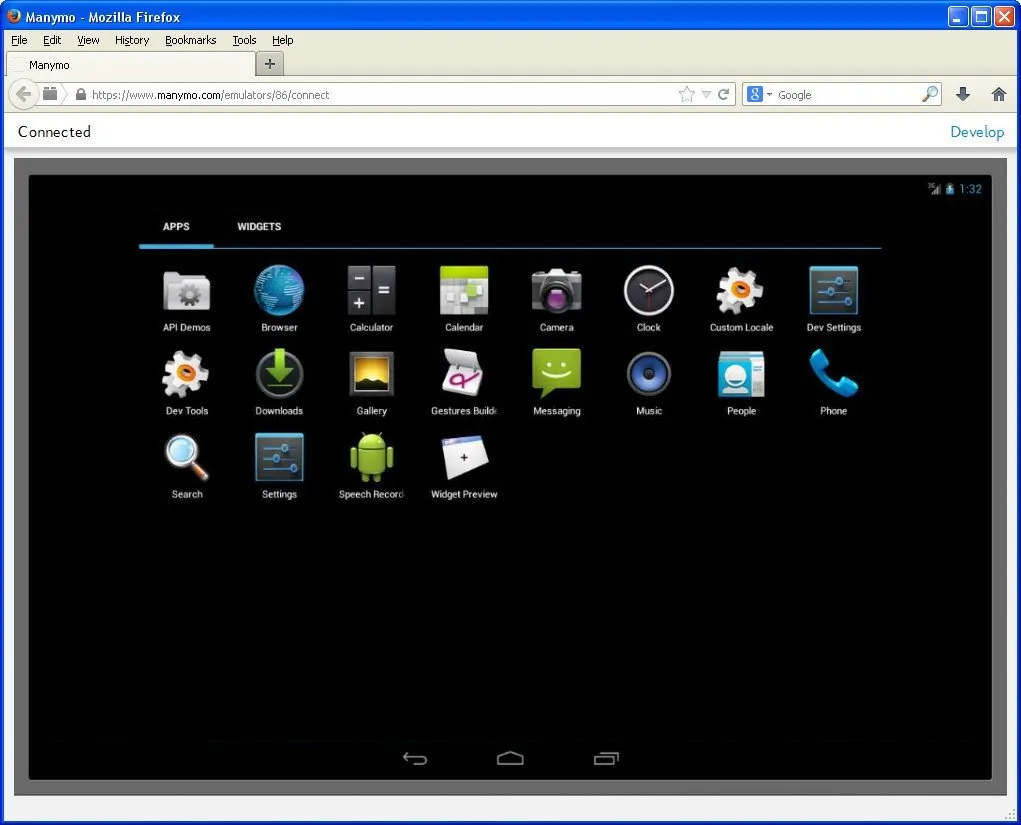Click the emulator clock showing 1:32
This screenshot has width=1021, height=825.
970,189
